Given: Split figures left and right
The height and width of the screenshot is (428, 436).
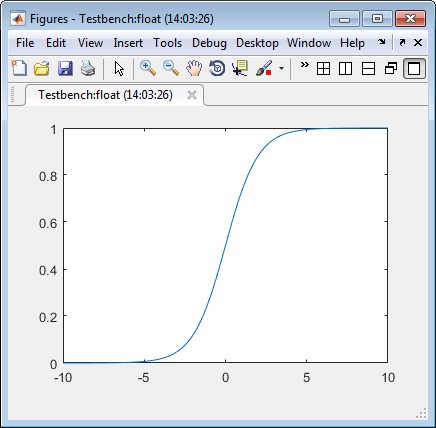Looking at the screenshot, I should click(x=345, y=69).
